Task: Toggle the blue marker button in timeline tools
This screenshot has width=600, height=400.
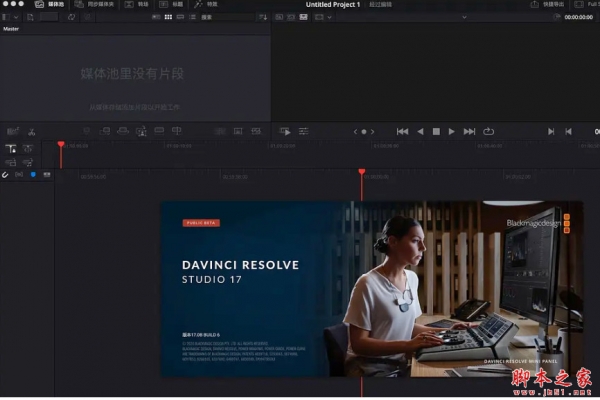Action: tap(32, 174)
